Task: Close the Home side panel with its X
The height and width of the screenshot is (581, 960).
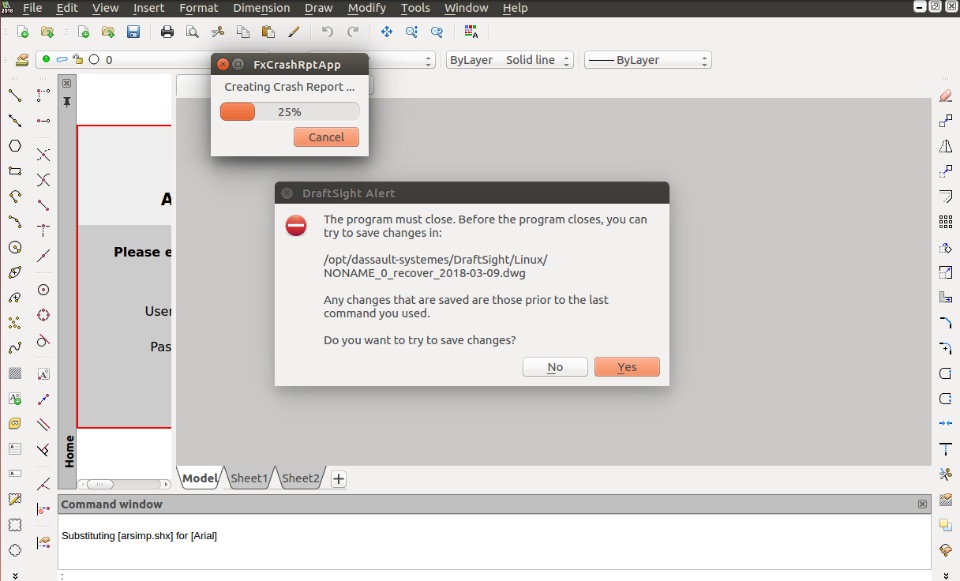Action: pos(67,83)
